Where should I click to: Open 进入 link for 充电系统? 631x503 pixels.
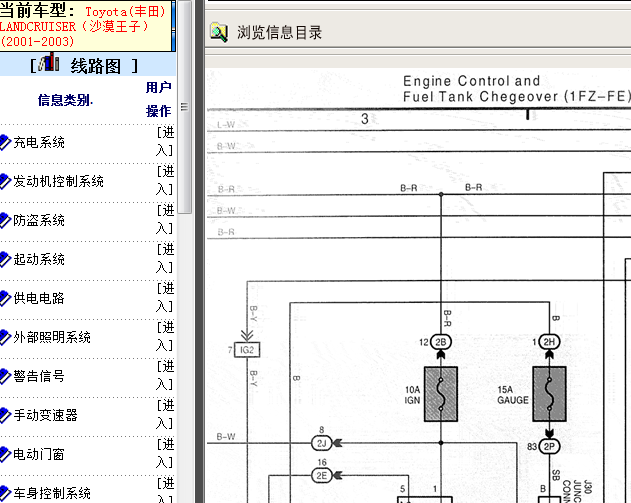[x=165, y=142]
